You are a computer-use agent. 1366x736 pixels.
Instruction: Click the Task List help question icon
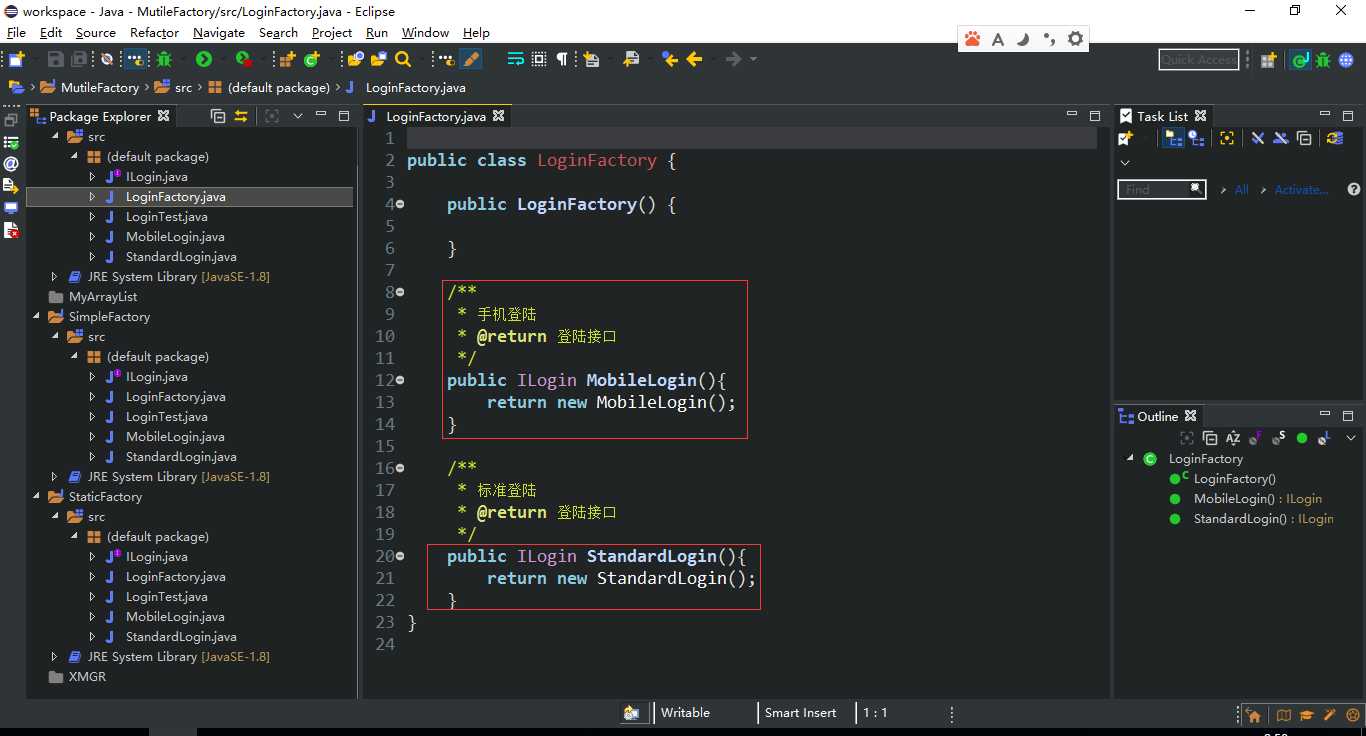click(1354, 189)
